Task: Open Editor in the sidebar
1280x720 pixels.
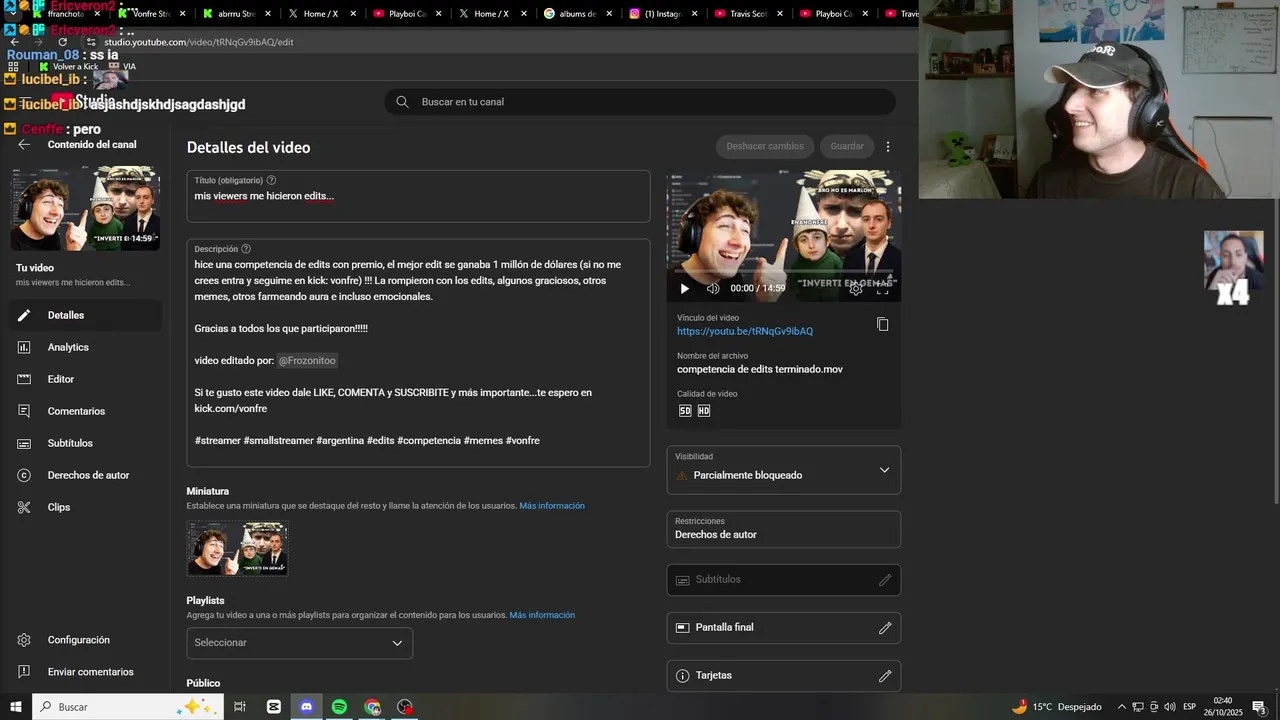Action: point(85,379)
